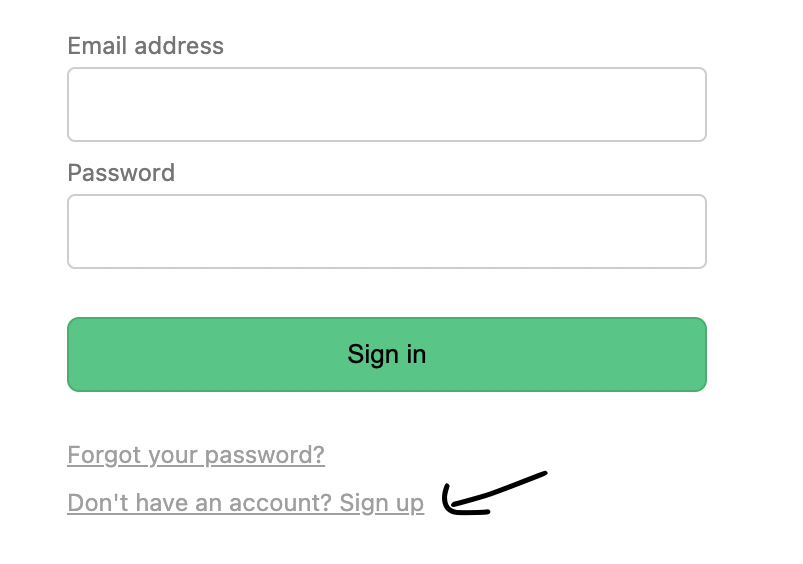The image size is (803, 564).
Task: Select the text box under Password label
Action: click(386, 231)
